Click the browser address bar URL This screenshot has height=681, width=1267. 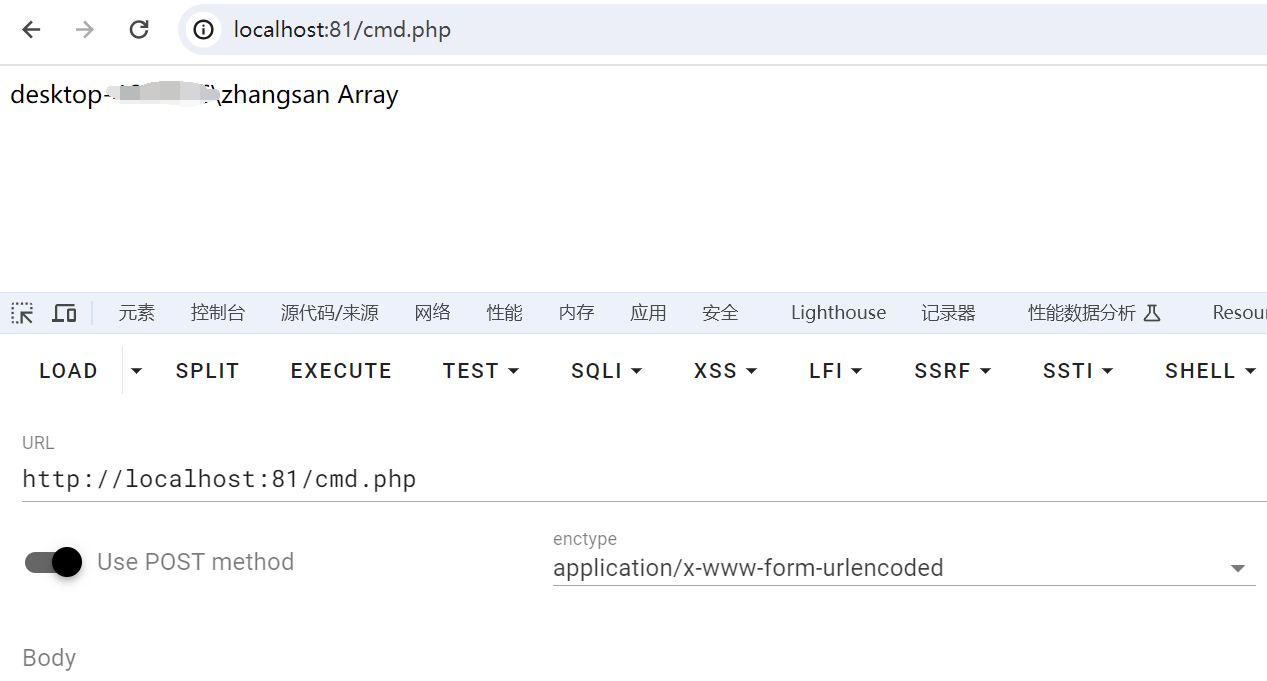tap(342, 30)
